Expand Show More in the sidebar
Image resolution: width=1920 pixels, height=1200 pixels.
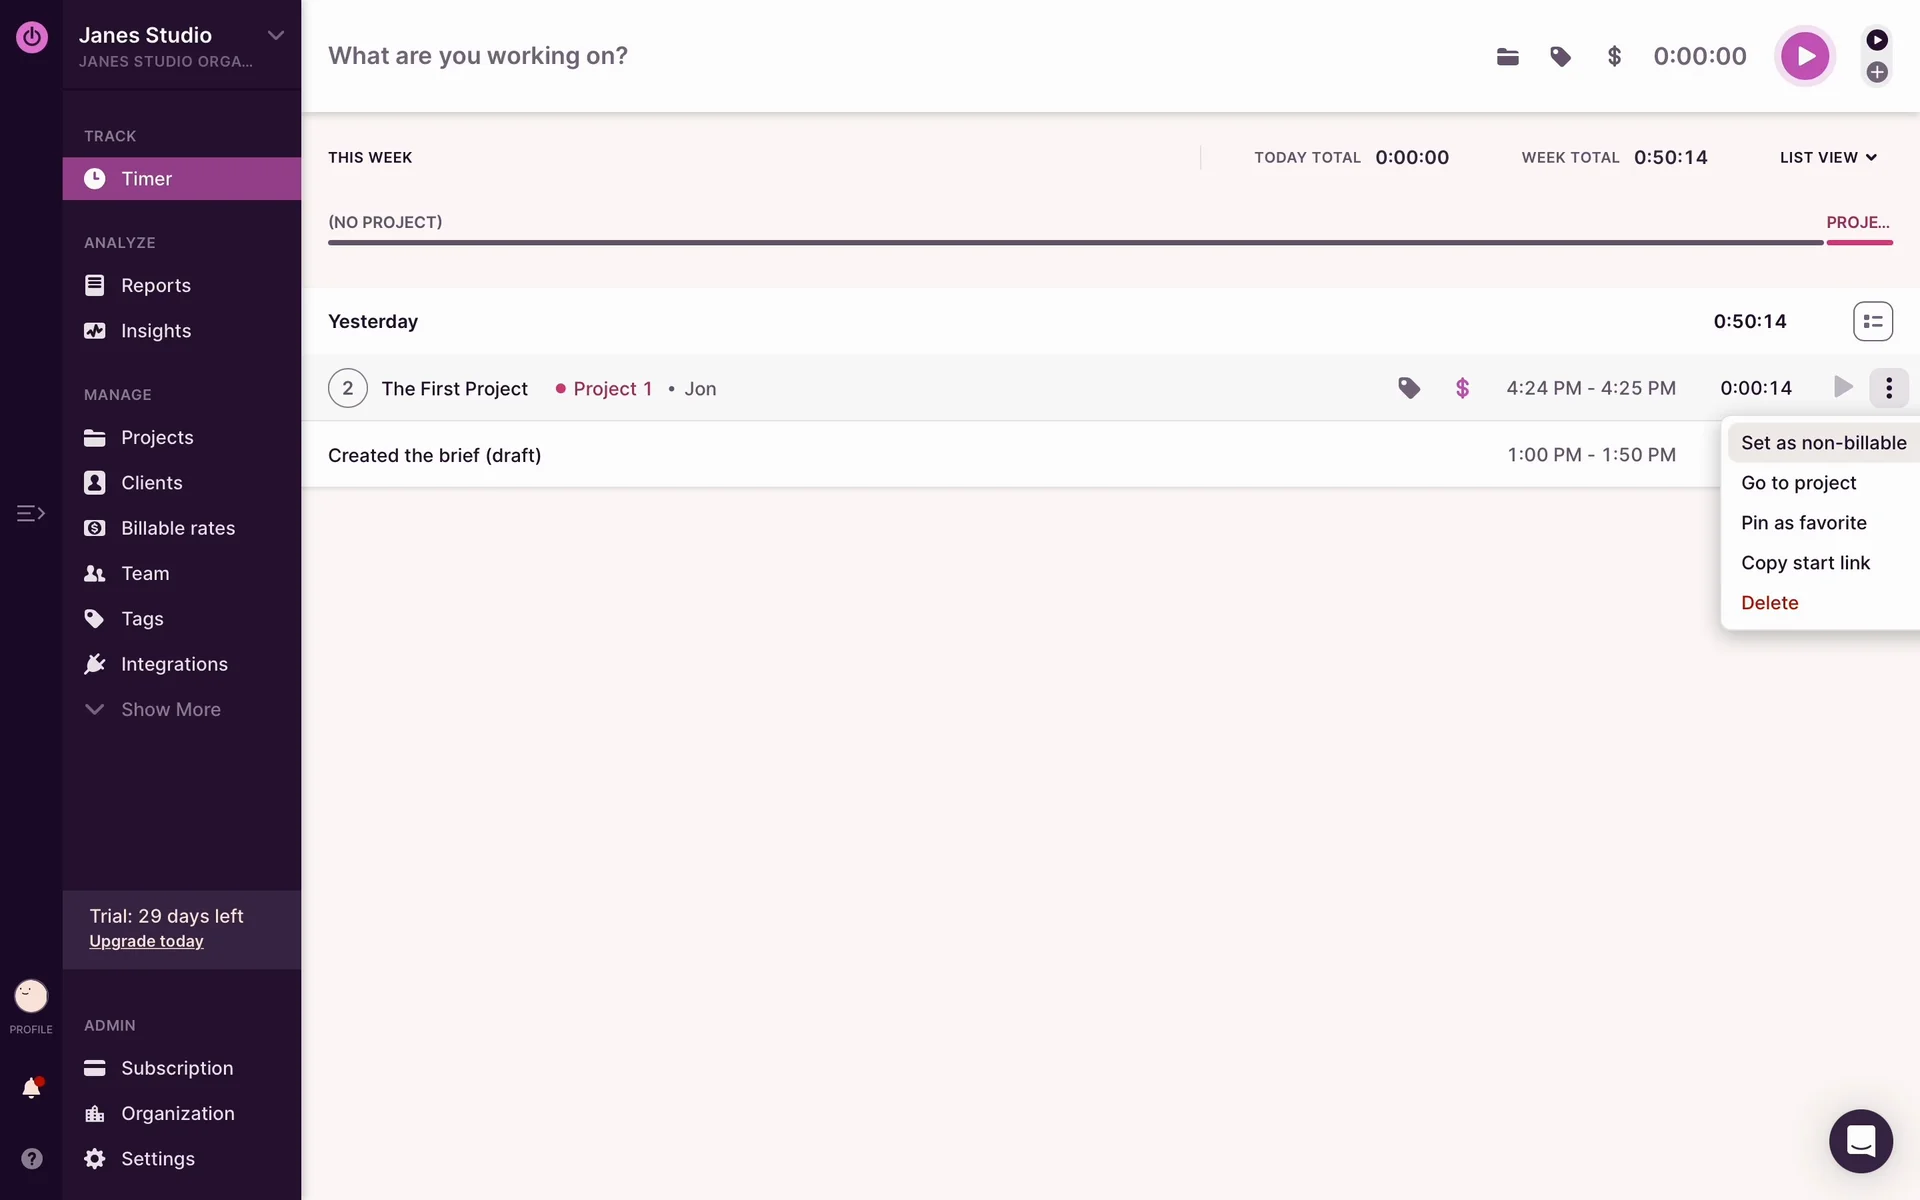pos(170,709)
